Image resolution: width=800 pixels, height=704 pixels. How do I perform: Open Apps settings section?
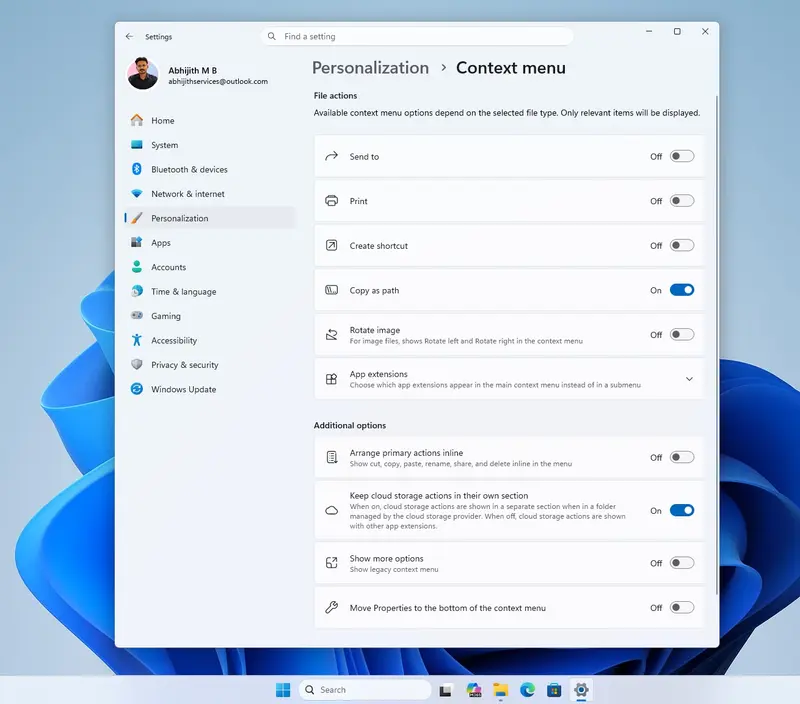pyautogui.click(x=210, y=243)
